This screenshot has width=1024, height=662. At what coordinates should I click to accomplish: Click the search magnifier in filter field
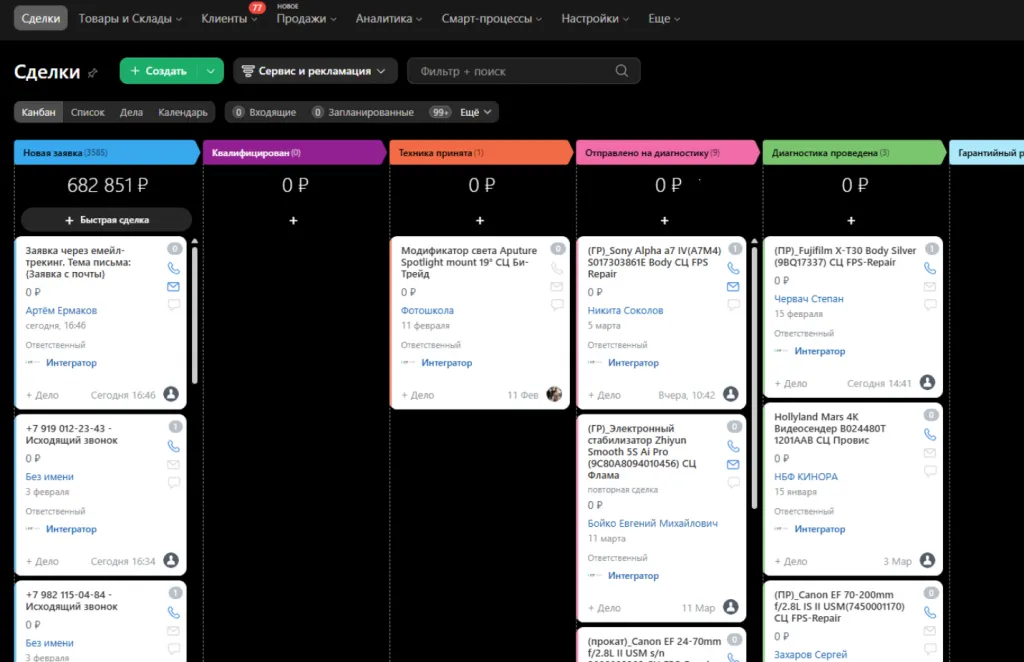click(622, 71)
